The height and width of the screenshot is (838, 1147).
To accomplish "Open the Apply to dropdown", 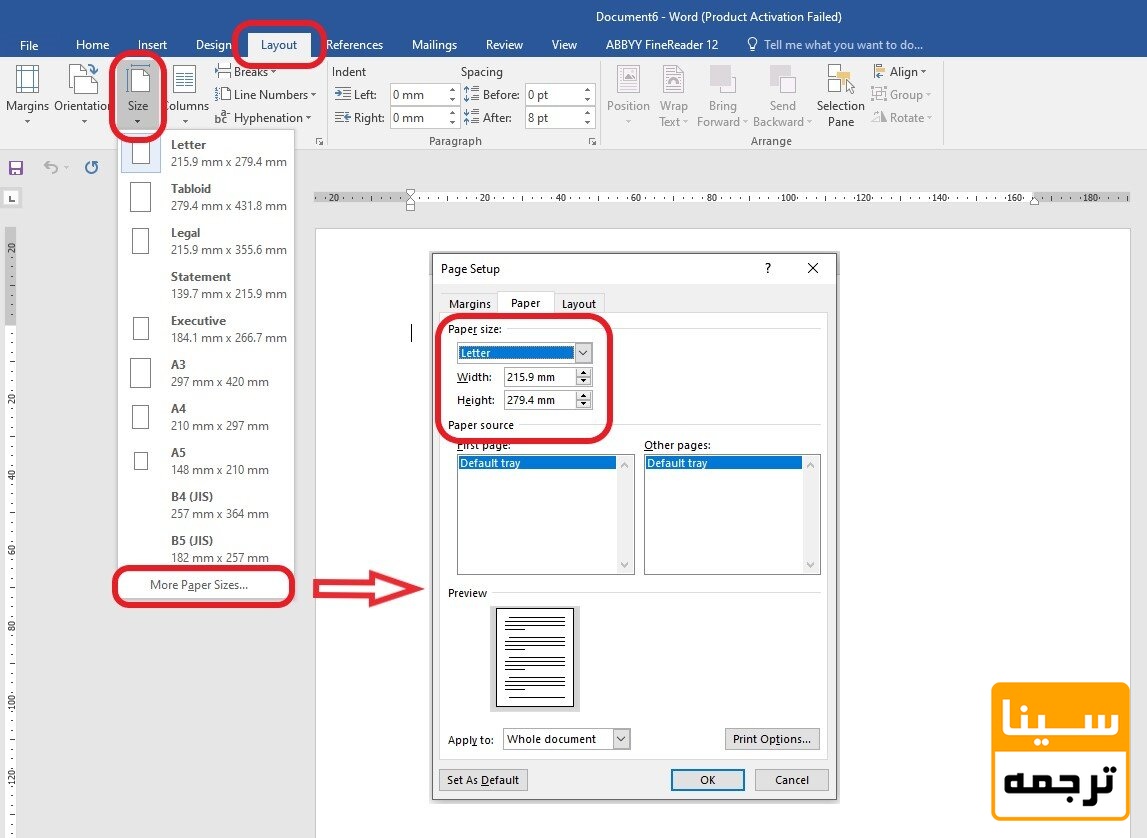I will click(621, 739).
